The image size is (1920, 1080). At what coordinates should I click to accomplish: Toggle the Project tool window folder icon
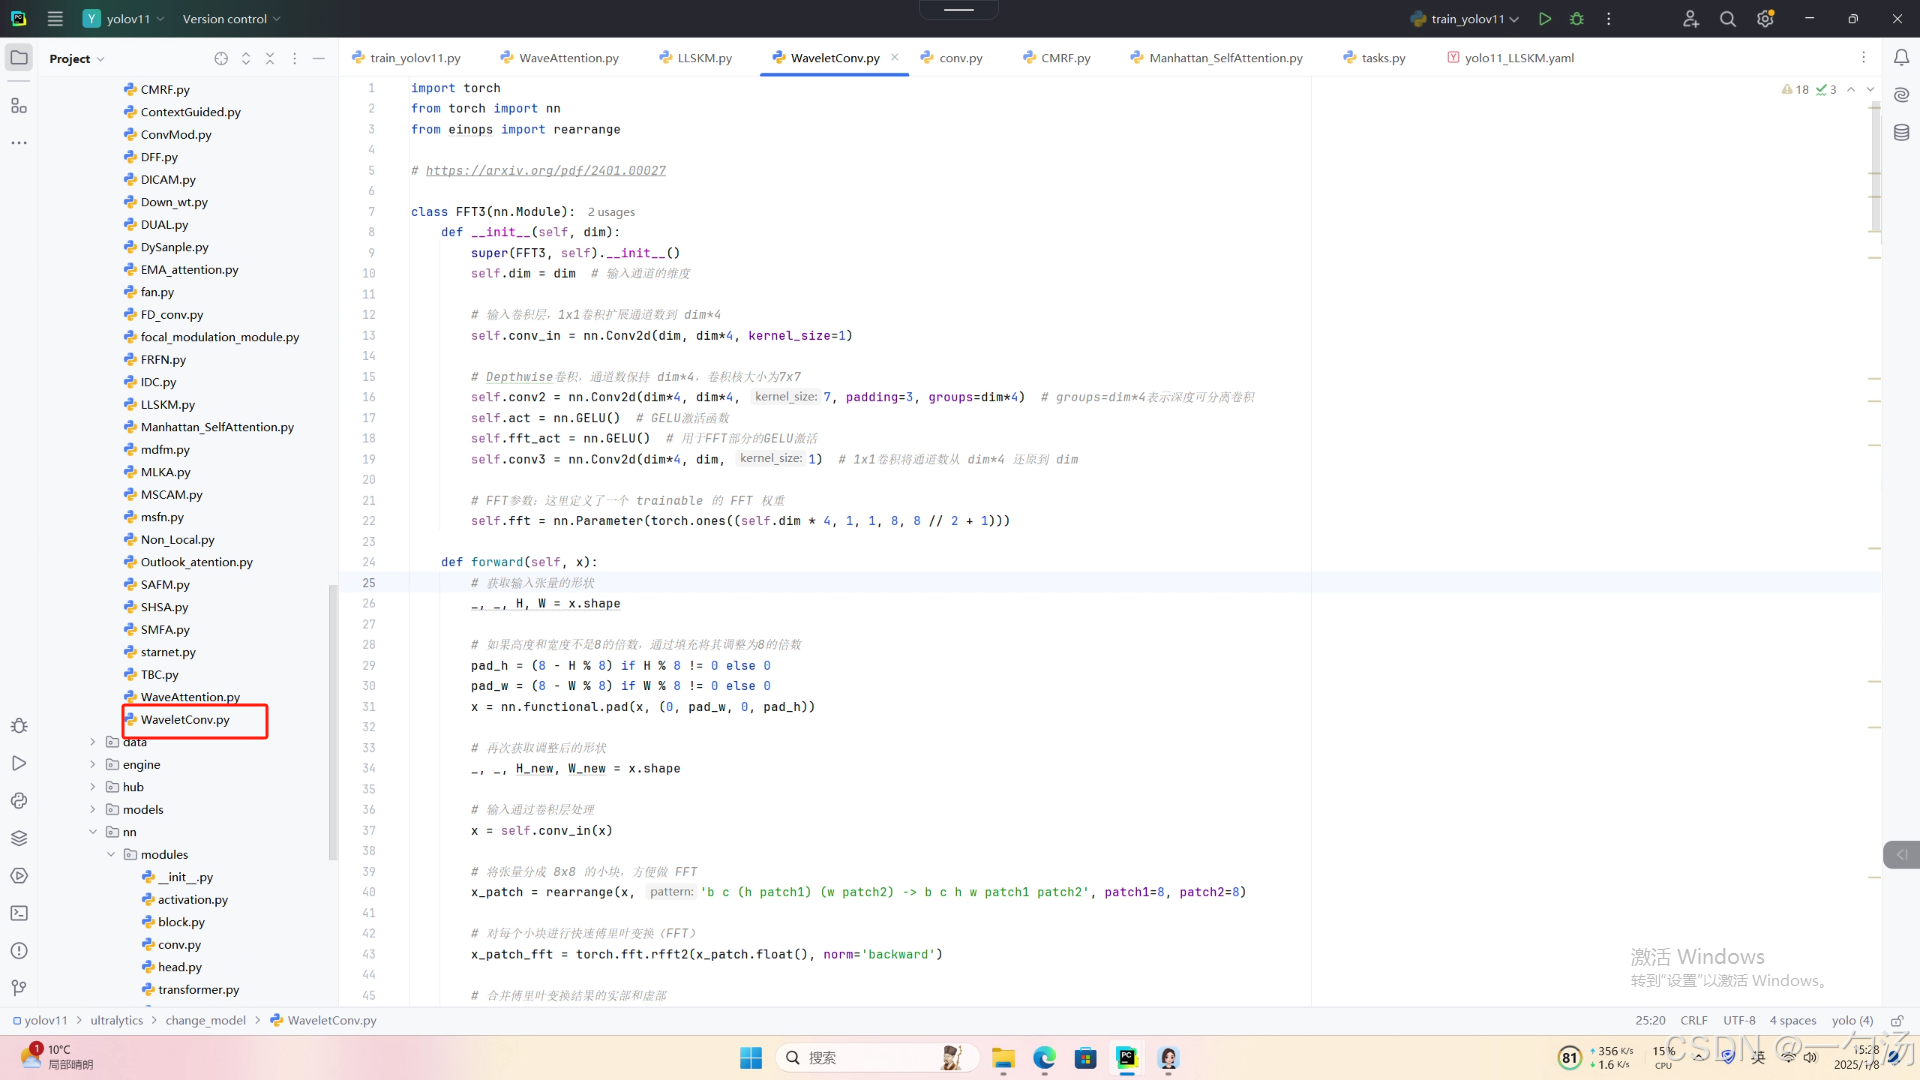click(19, 58)
